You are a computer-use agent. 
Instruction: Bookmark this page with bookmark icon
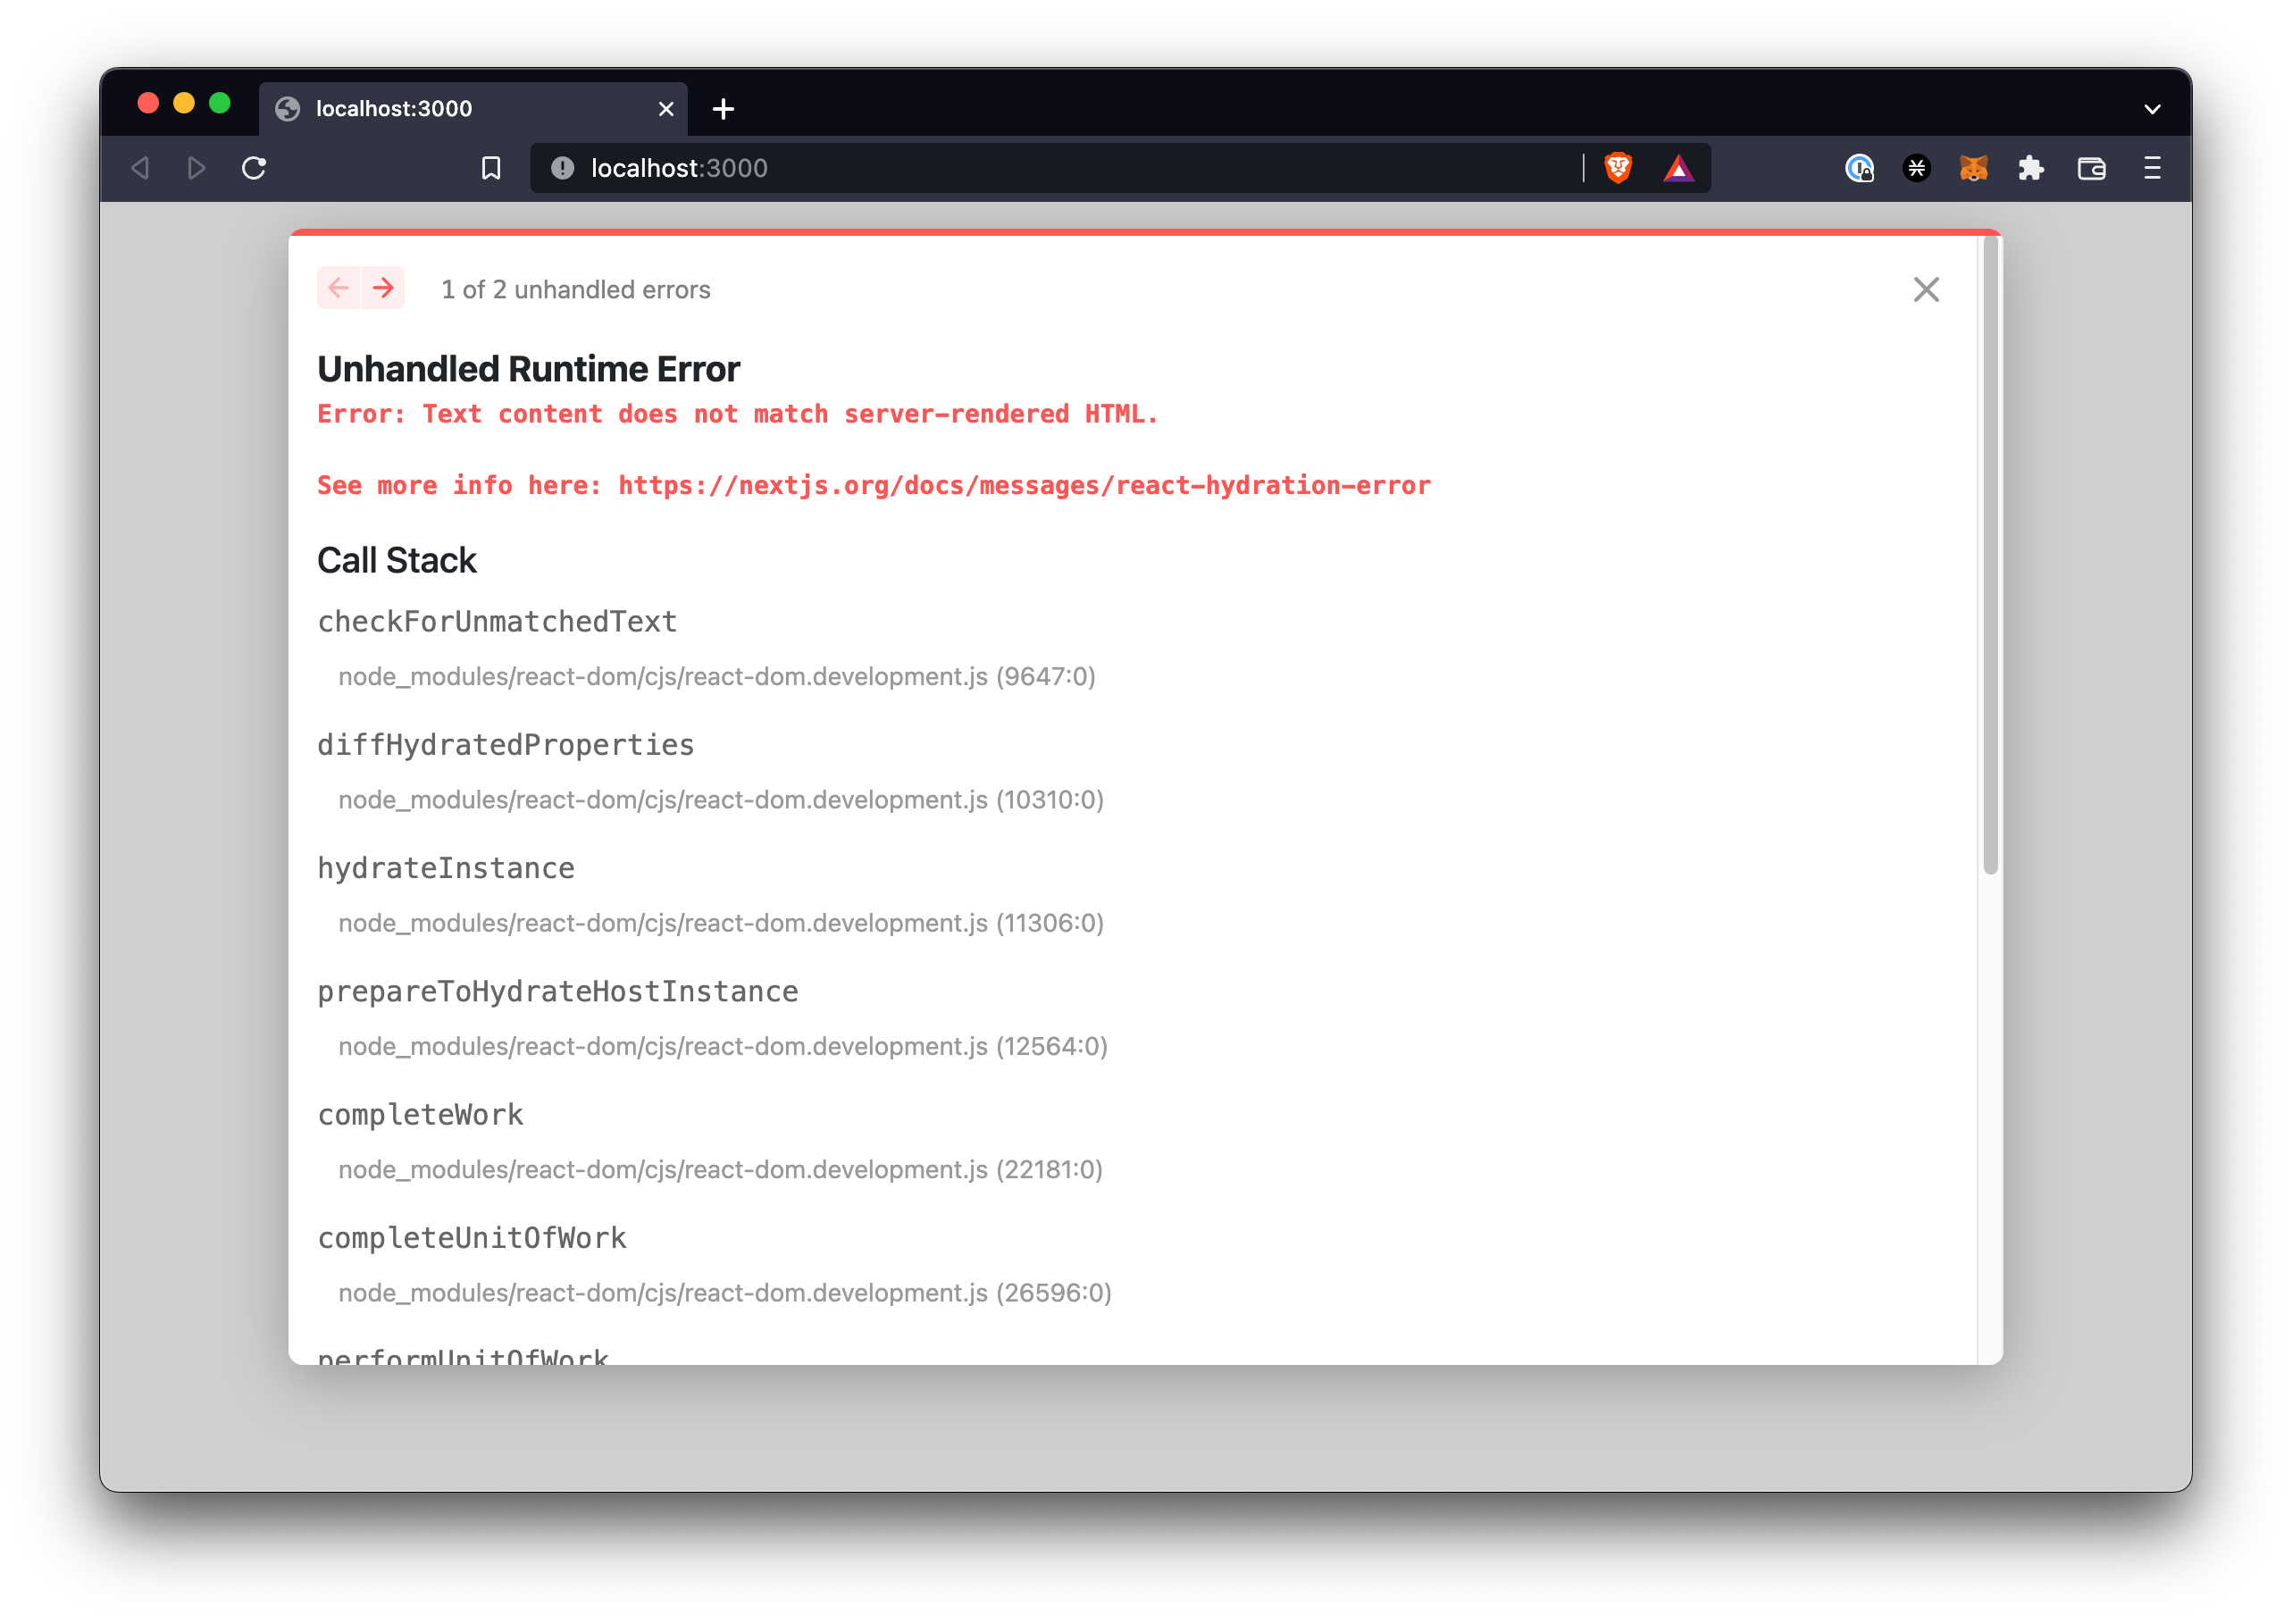pyautogui.click(x=491, y=168)
